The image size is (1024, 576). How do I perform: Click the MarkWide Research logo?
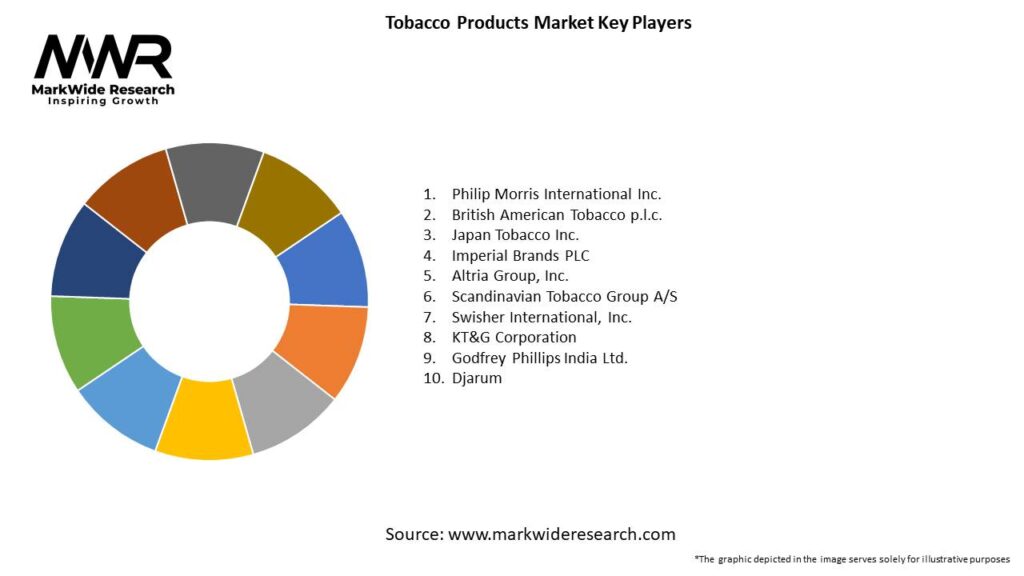click(103, 69)
